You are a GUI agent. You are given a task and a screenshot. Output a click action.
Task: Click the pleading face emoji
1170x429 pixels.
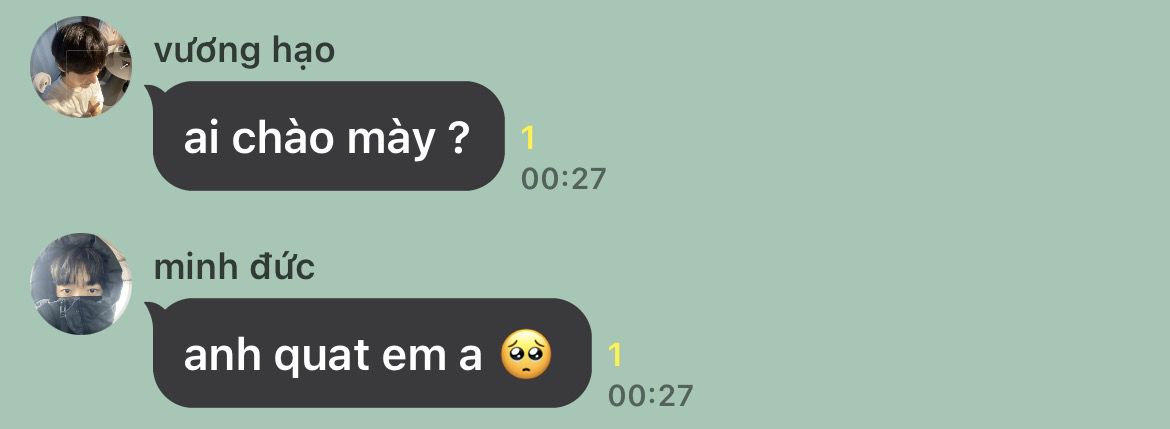(526, 354)
